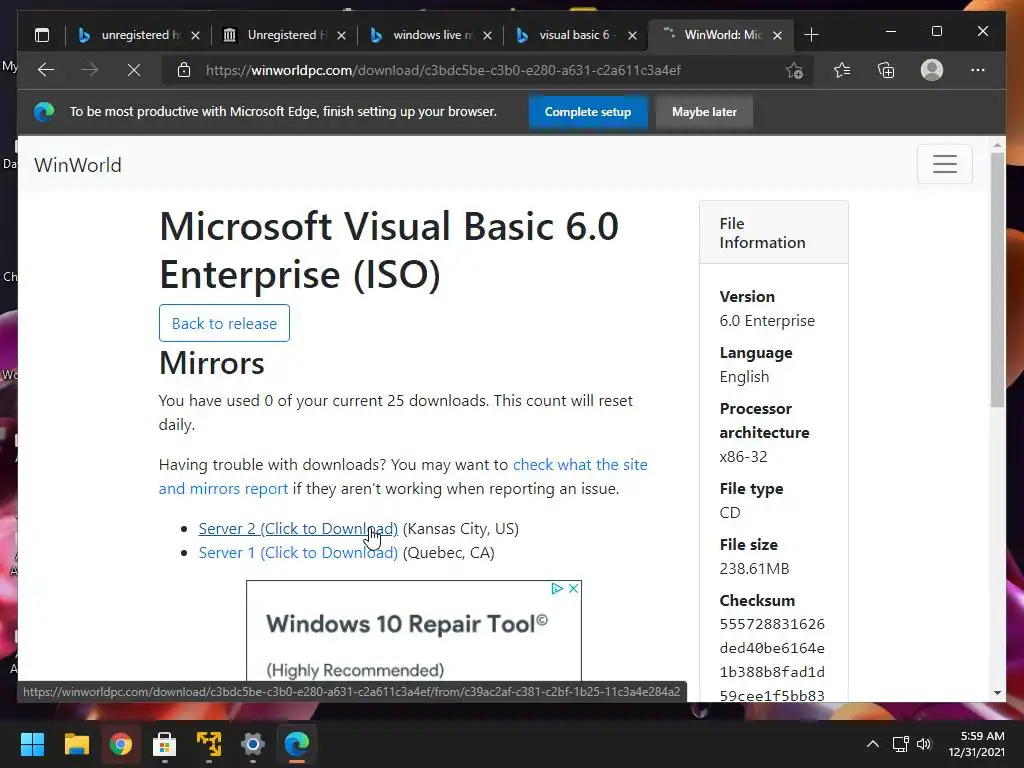Open the tab actions menu icon

(x=42, y=35)
